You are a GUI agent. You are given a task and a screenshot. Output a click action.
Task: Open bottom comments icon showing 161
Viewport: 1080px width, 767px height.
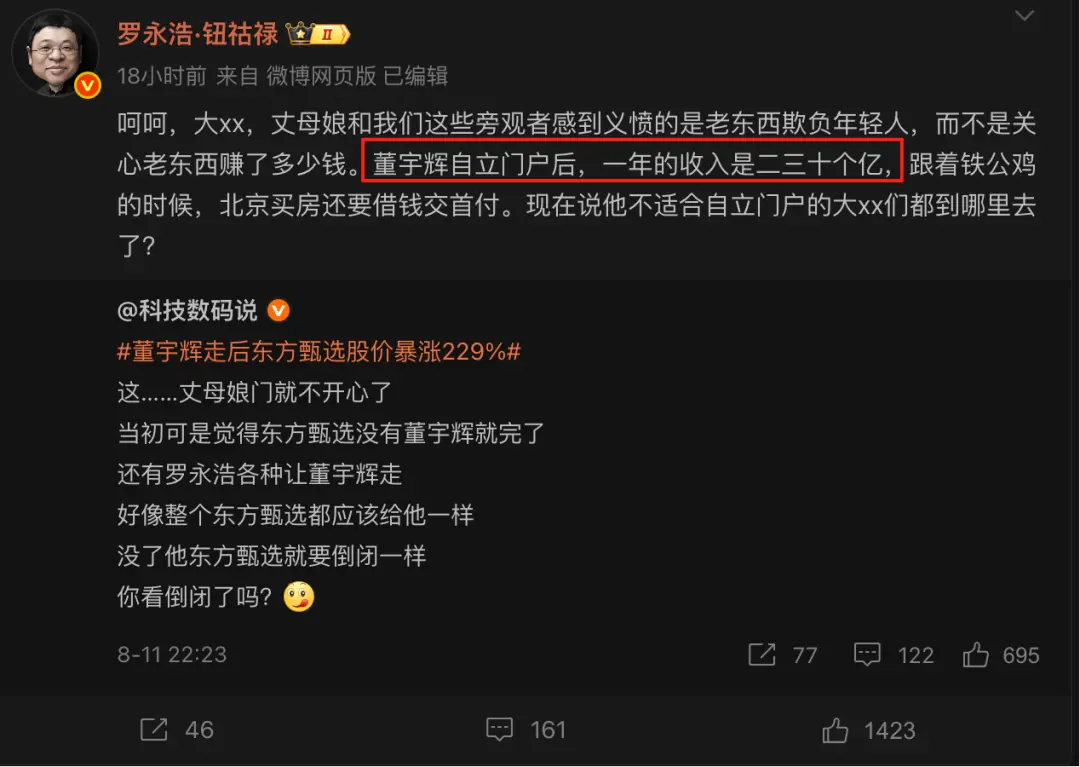click(526, 730)
